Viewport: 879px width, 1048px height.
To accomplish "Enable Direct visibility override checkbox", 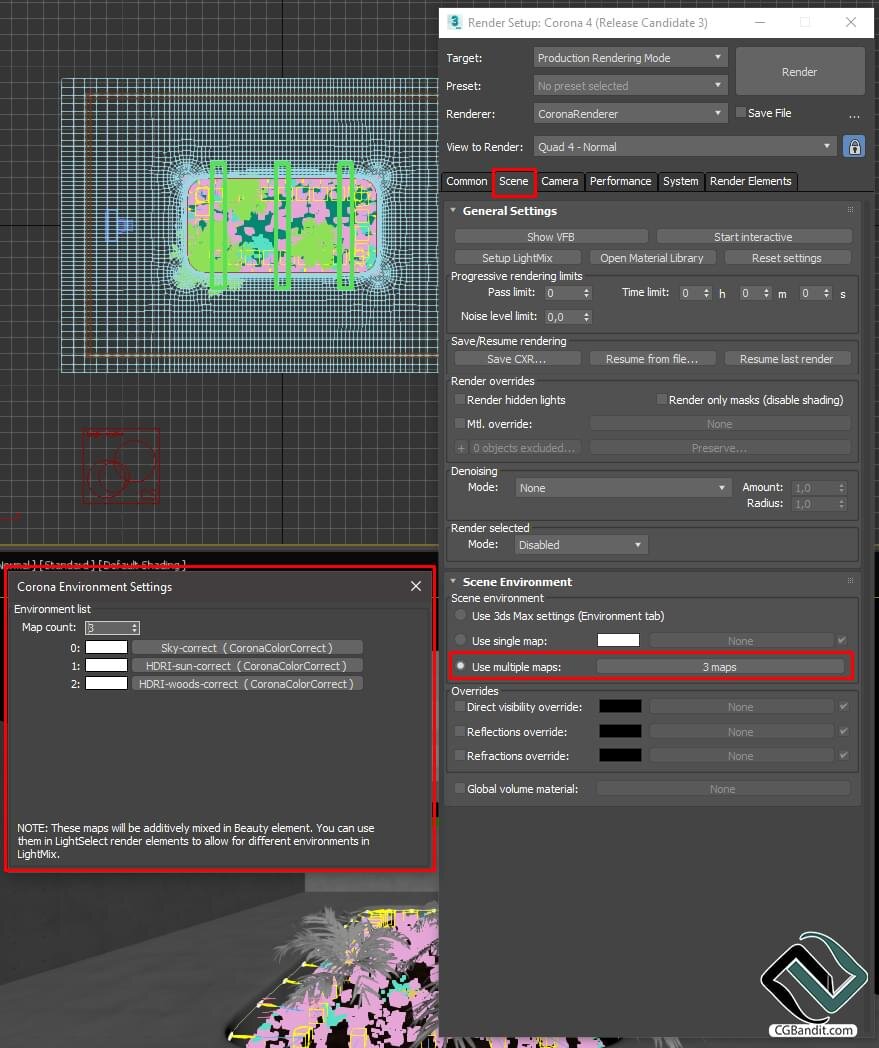I will [x=459, y=706].
